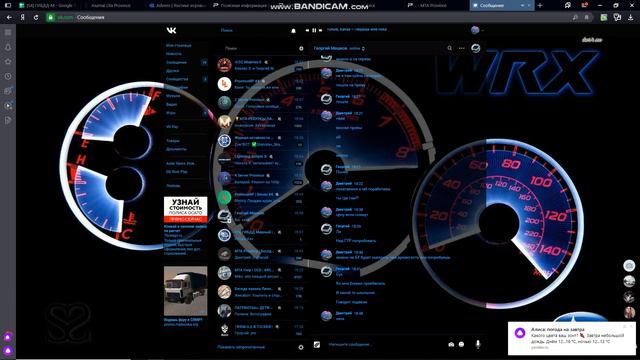Open Игры in VK sidebar
640x360 pixels.
click(x=171, y=113)
